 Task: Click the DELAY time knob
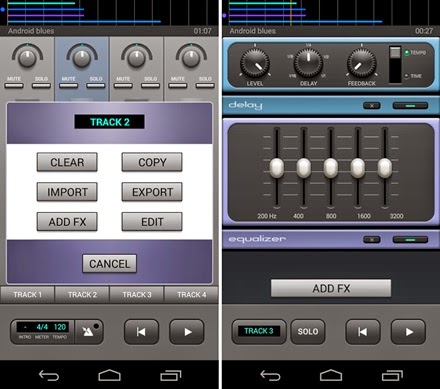tap(308, 63)
